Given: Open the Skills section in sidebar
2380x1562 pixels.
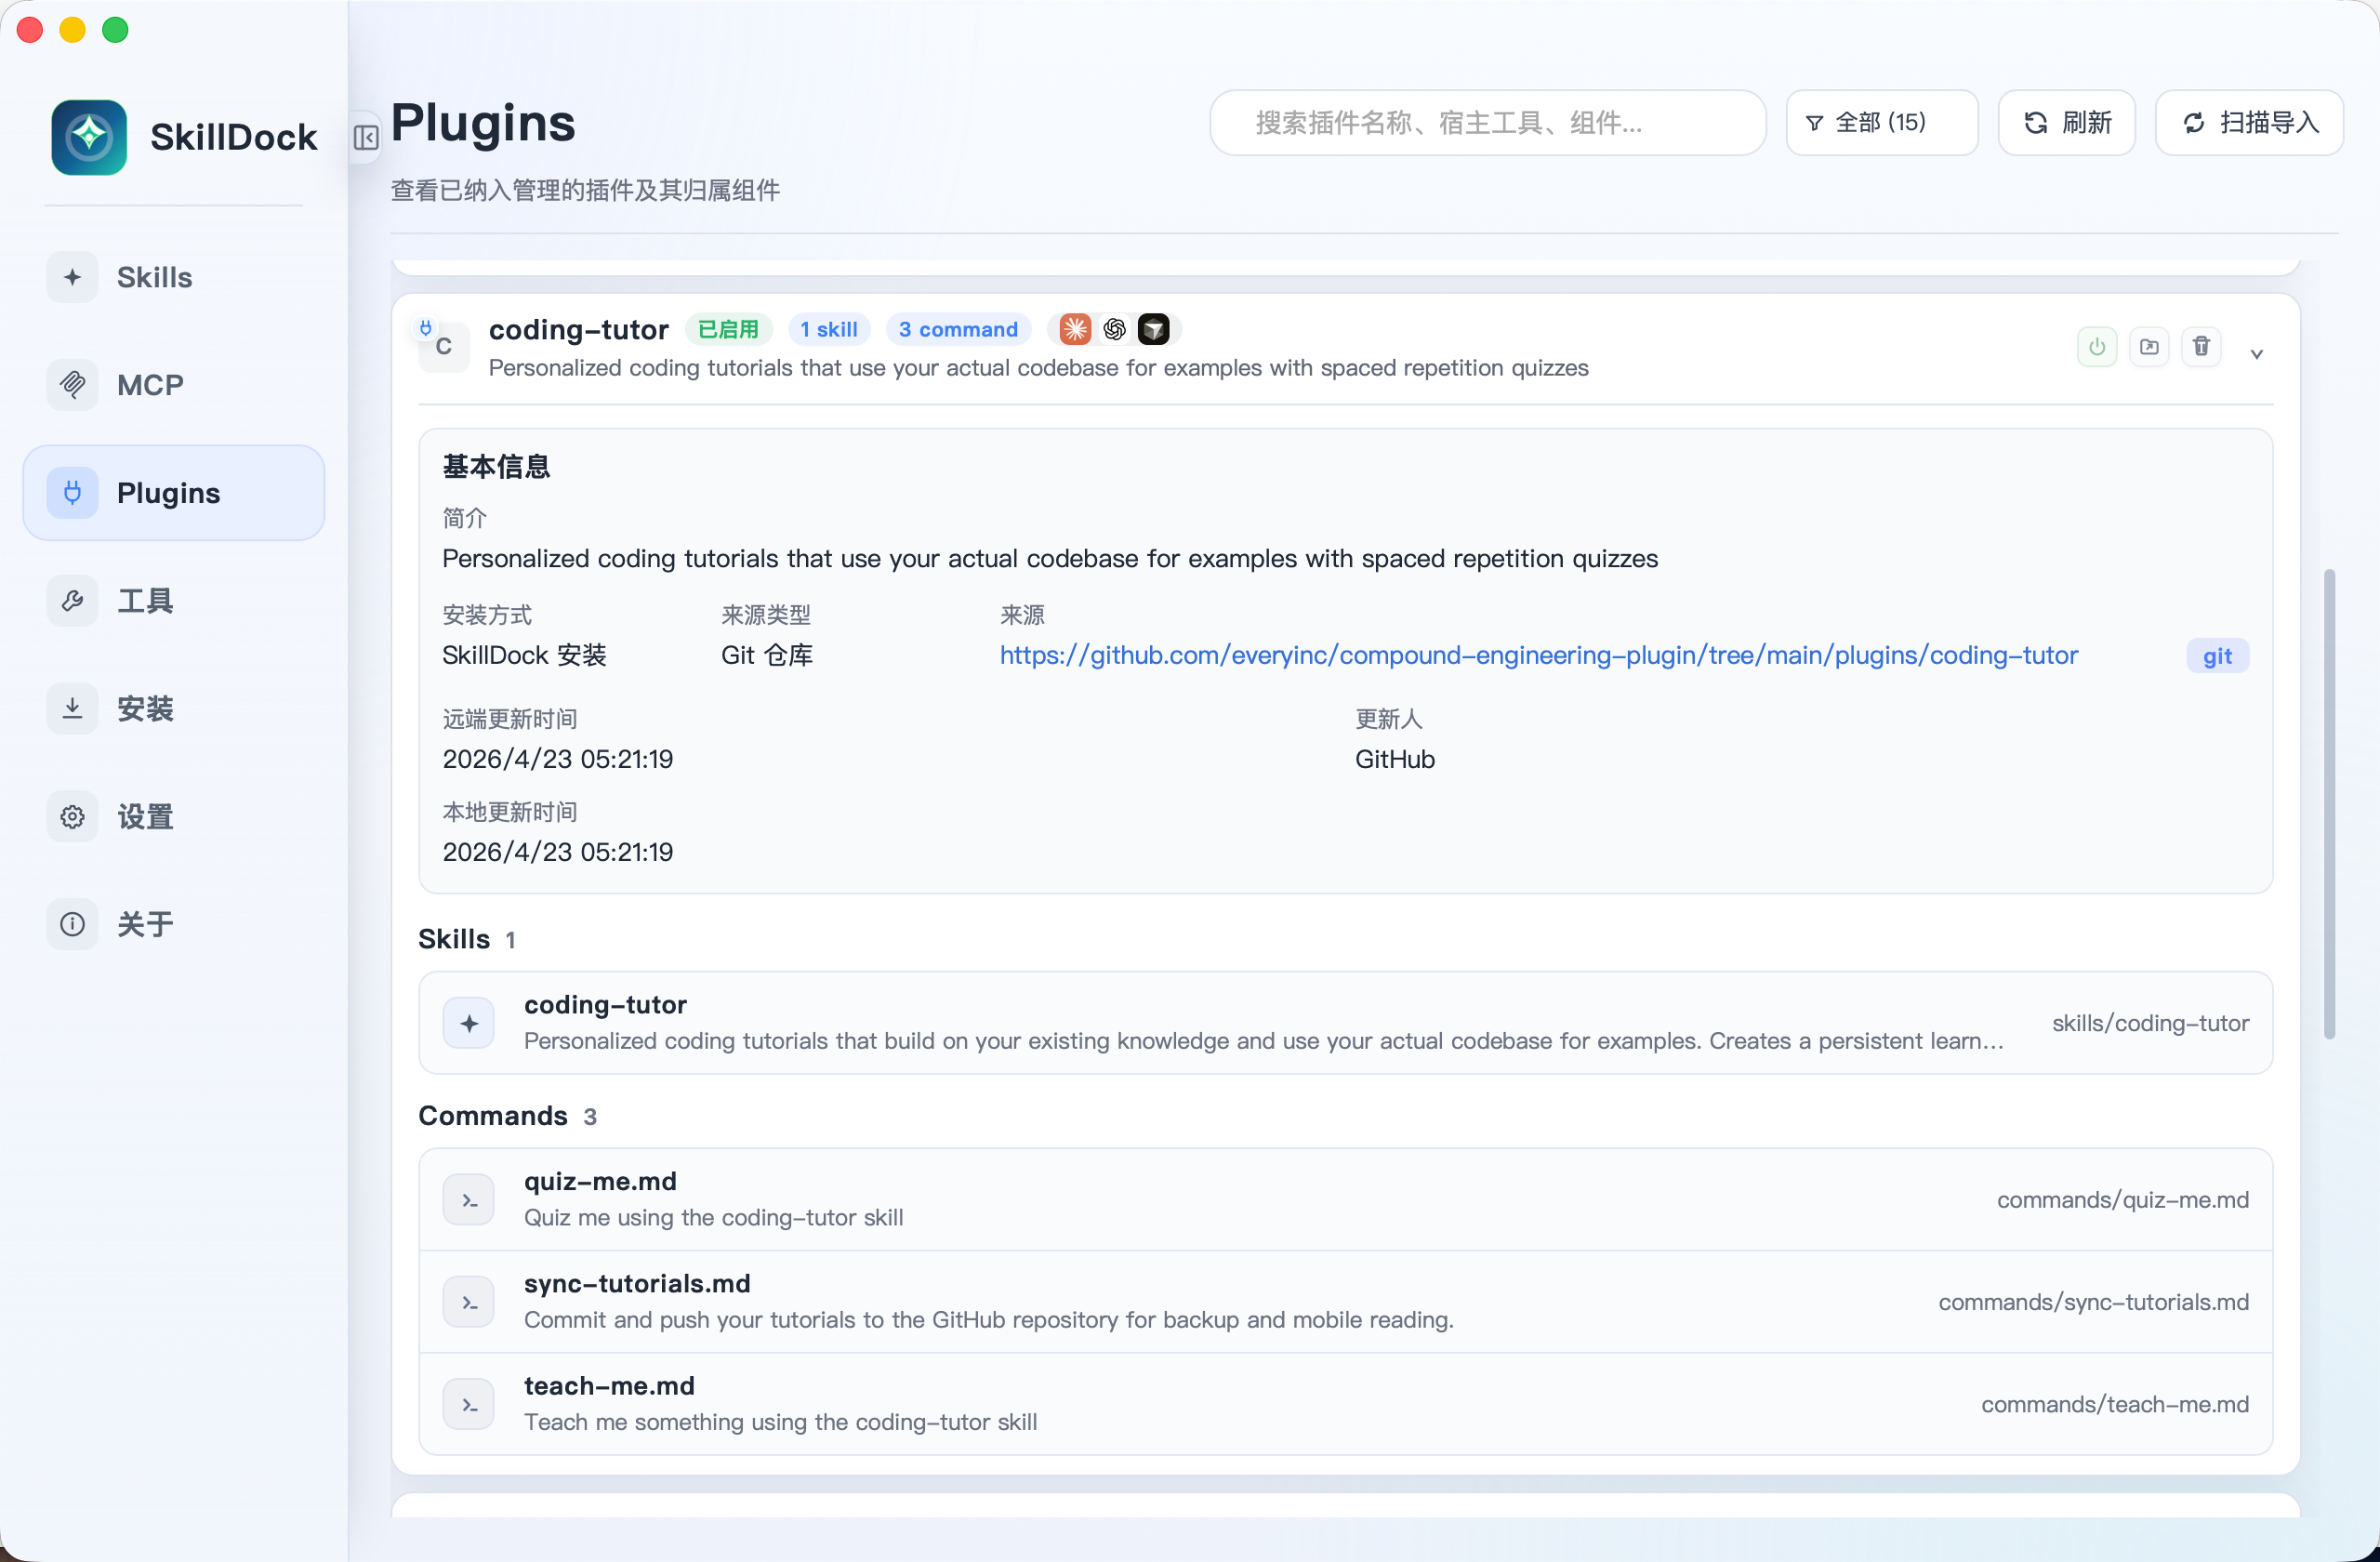Looking at the screenshot, I should point(173,277).
